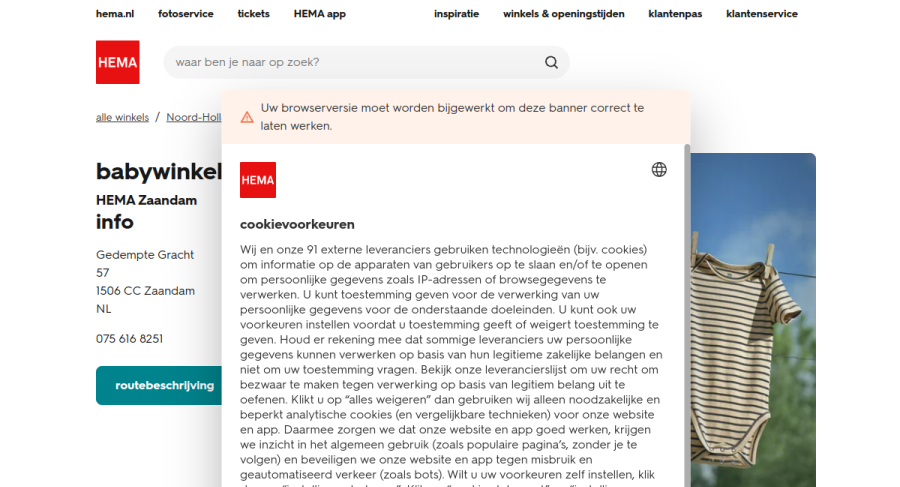The height and width of the screenshot is (487, 900).
Task: Click the 'Gedempte Gracht' street address text
Action: coord(145,255)
